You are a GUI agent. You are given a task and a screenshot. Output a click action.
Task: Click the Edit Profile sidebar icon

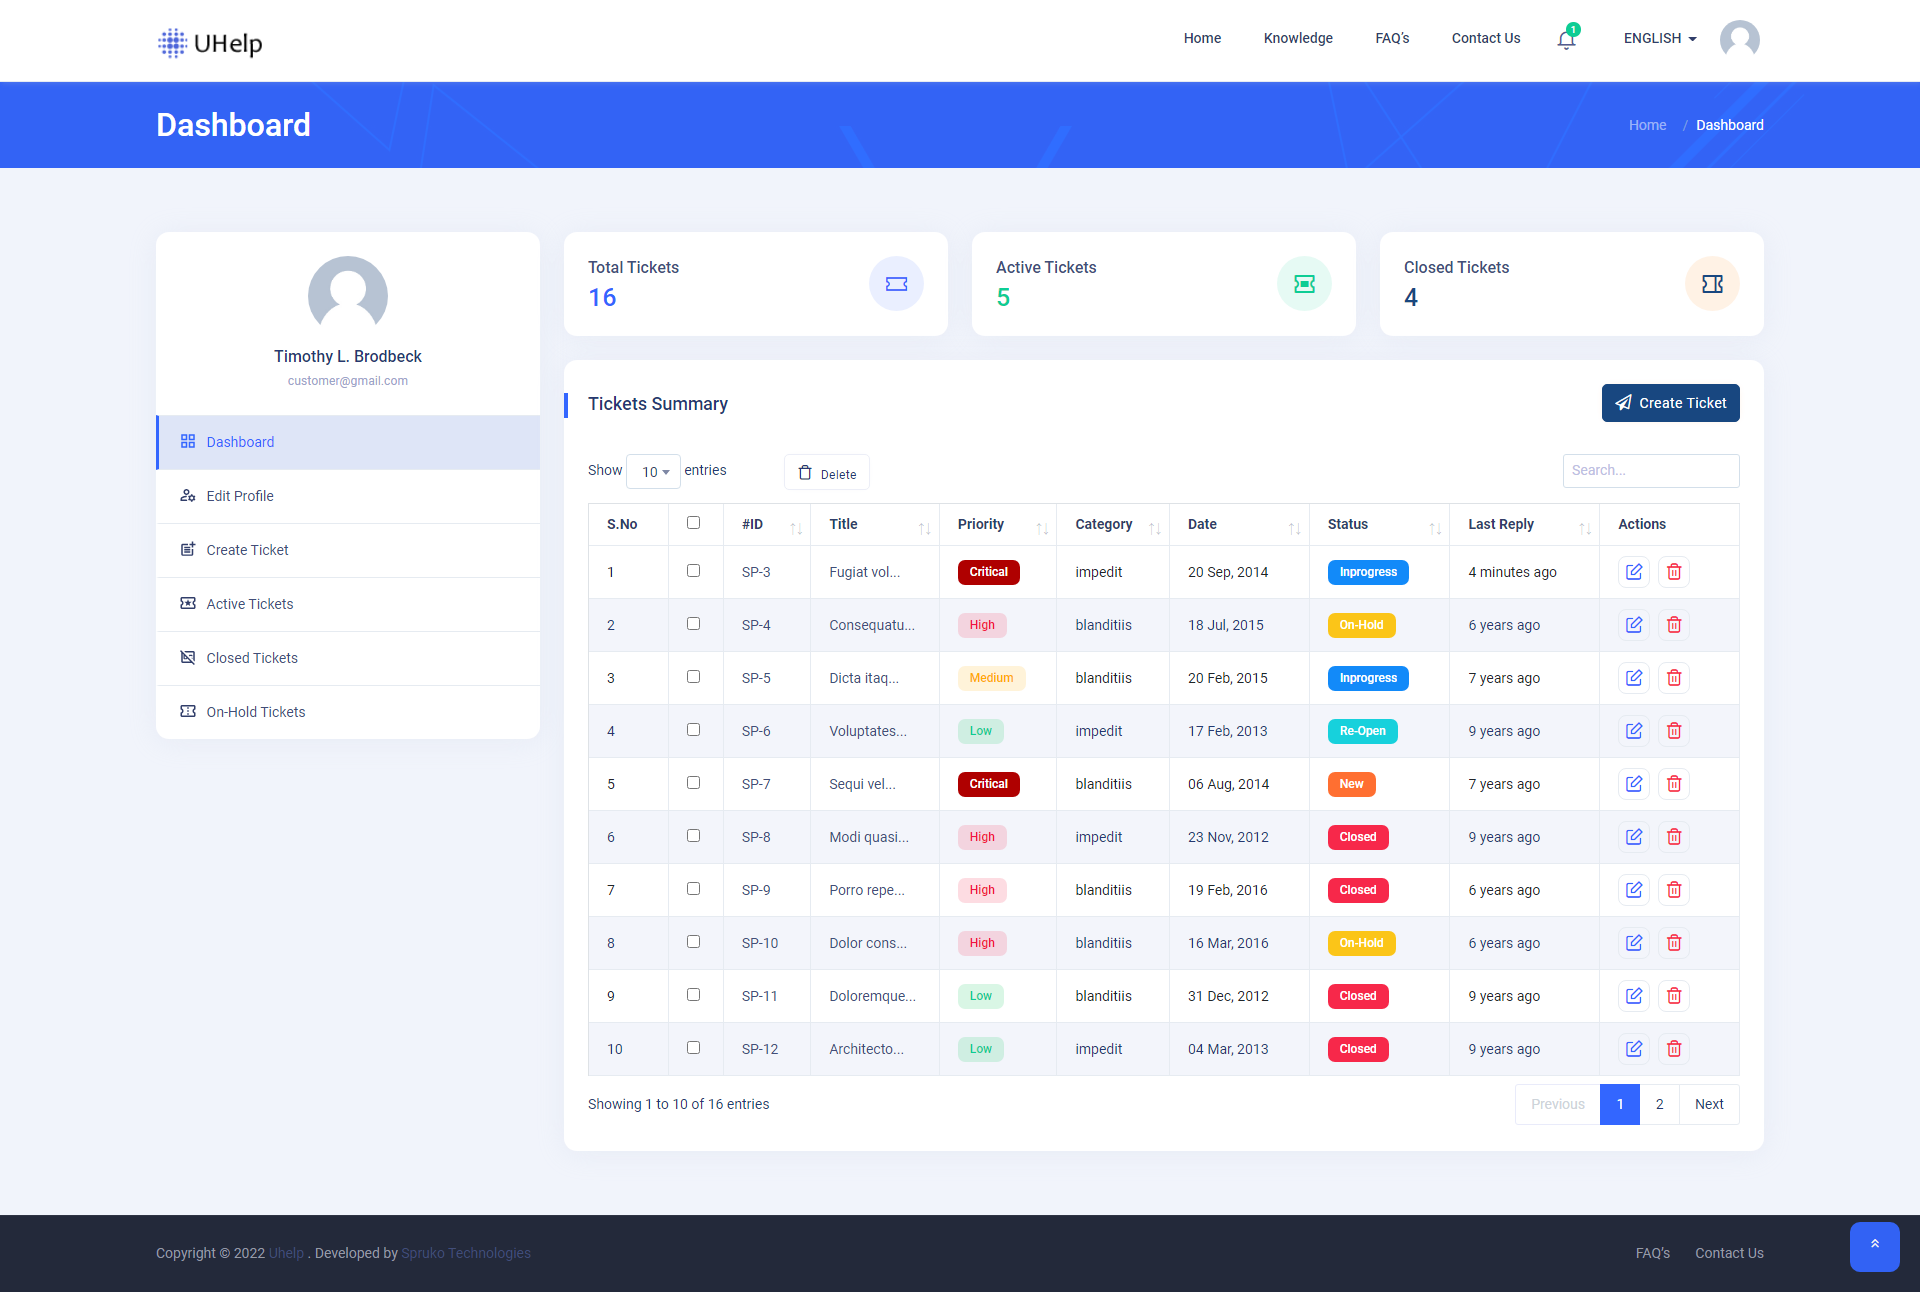point(188,495)
